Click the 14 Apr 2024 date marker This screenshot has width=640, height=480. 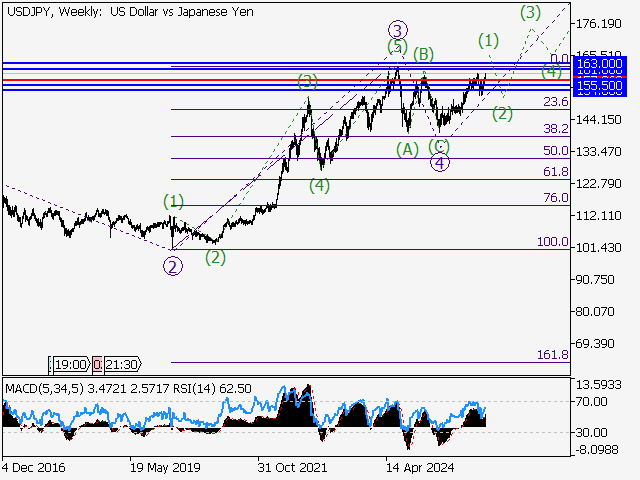click(x=420, y=467)
